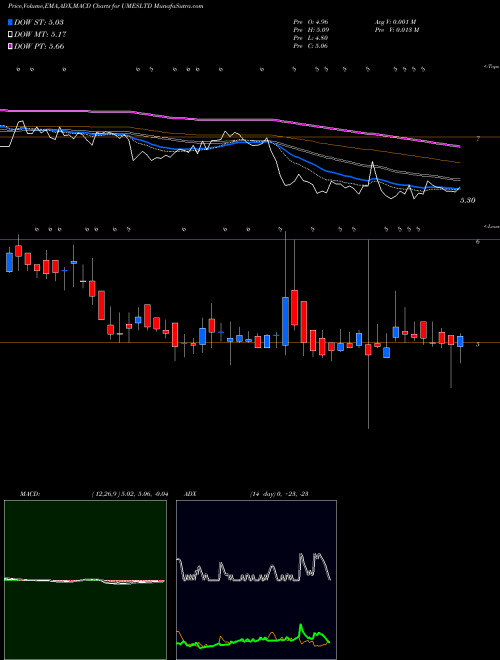Click the MACD (12,26,9) values text
The image size is (500, 660).
129,494
